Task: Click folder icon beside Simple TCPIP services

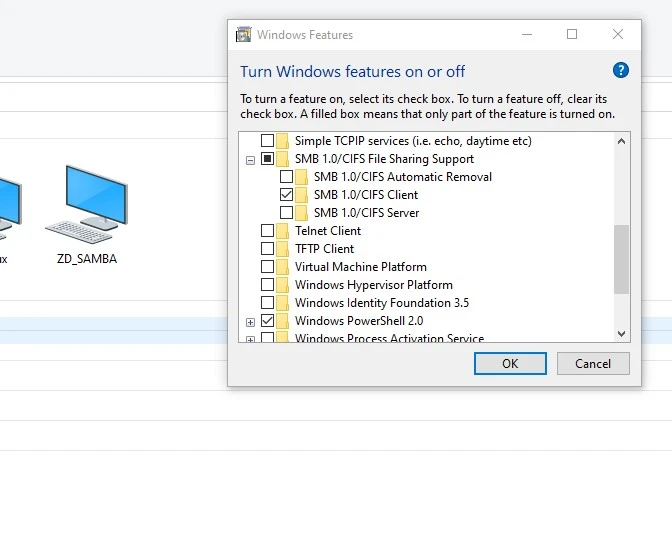Action: click(282, 141)
